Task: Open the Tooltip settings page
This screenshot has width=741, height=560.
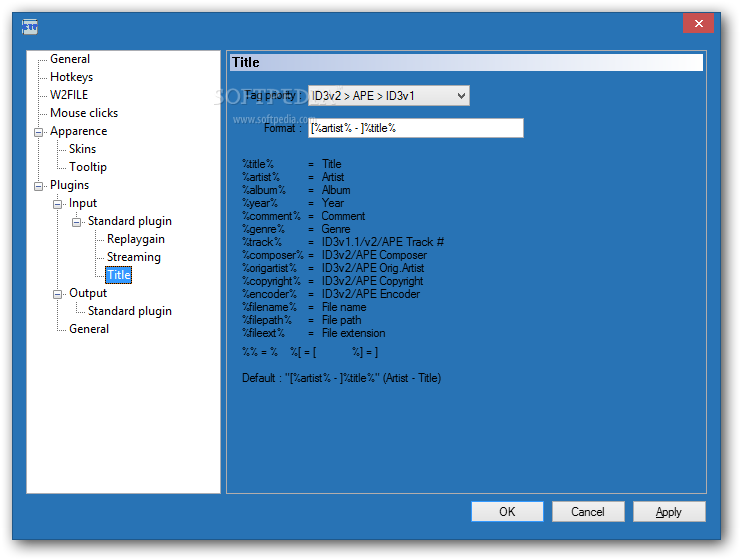Action: pos(88,167)
